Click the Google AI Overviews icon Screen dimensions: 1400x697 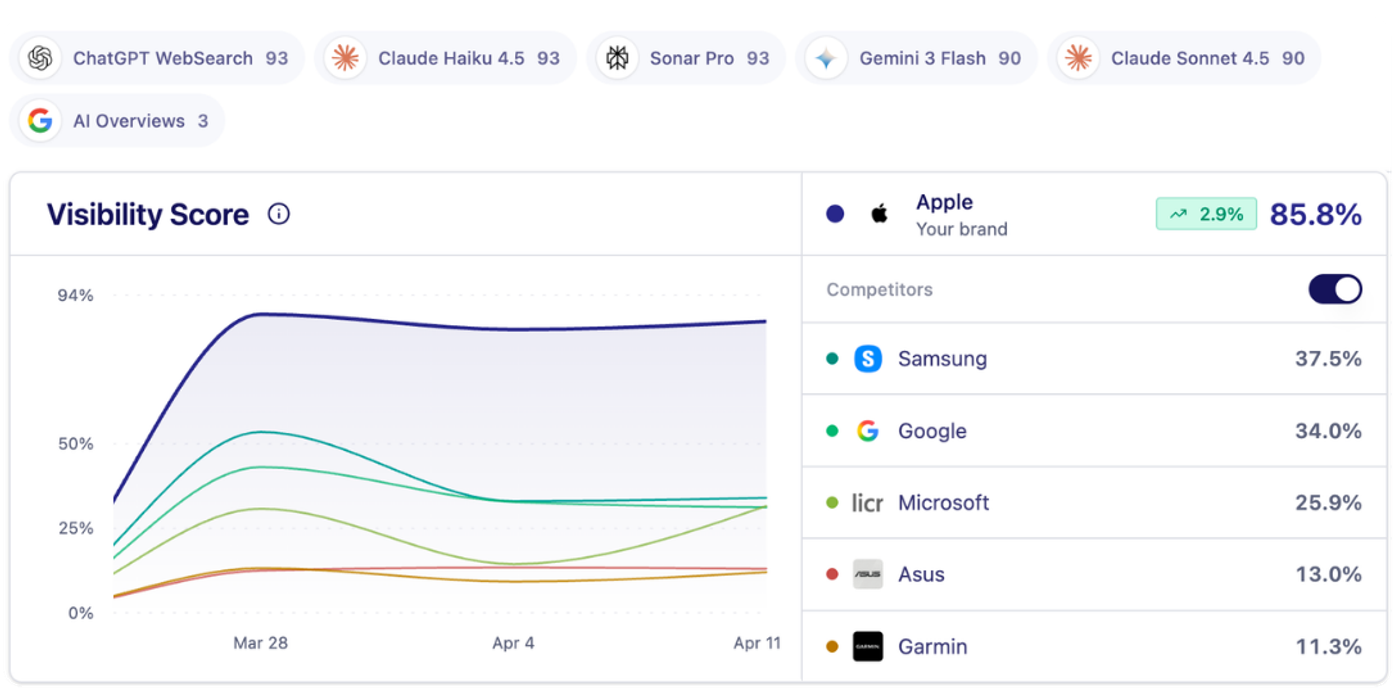click(40, 120)
